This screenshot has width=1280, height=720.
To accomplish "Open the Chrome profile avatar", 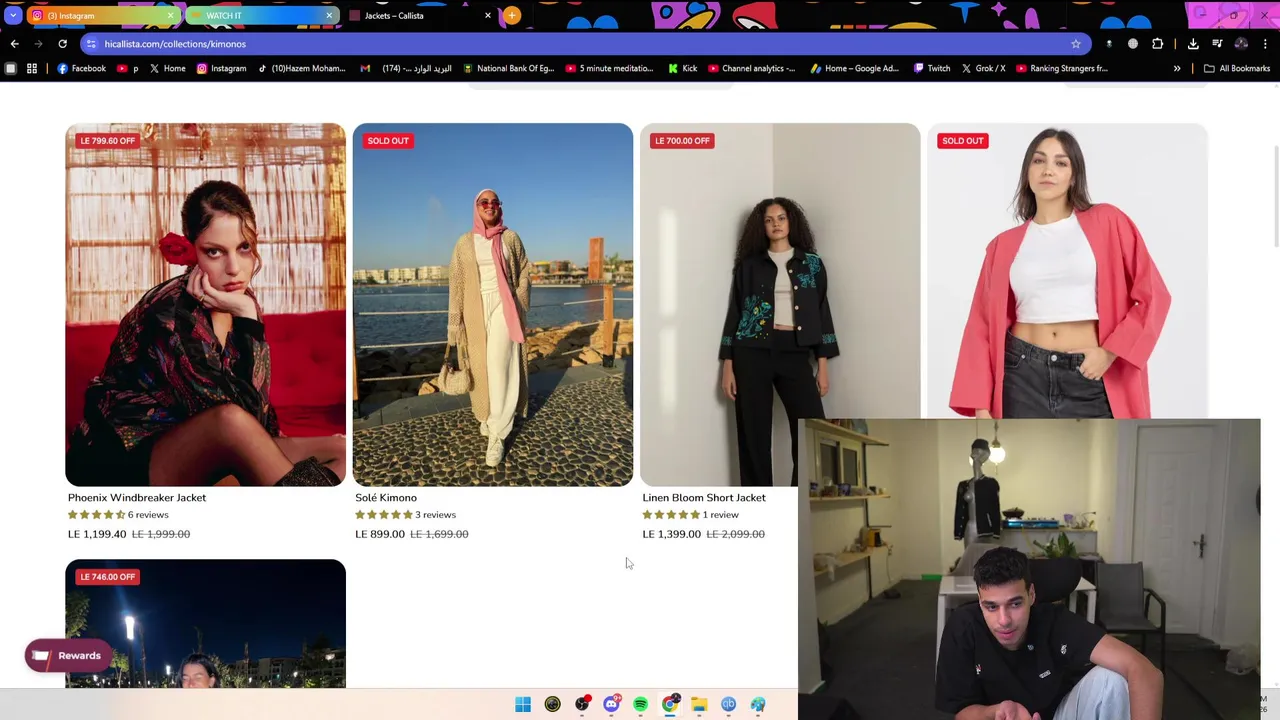I will pyautogui.click(x=1241, y=44).
